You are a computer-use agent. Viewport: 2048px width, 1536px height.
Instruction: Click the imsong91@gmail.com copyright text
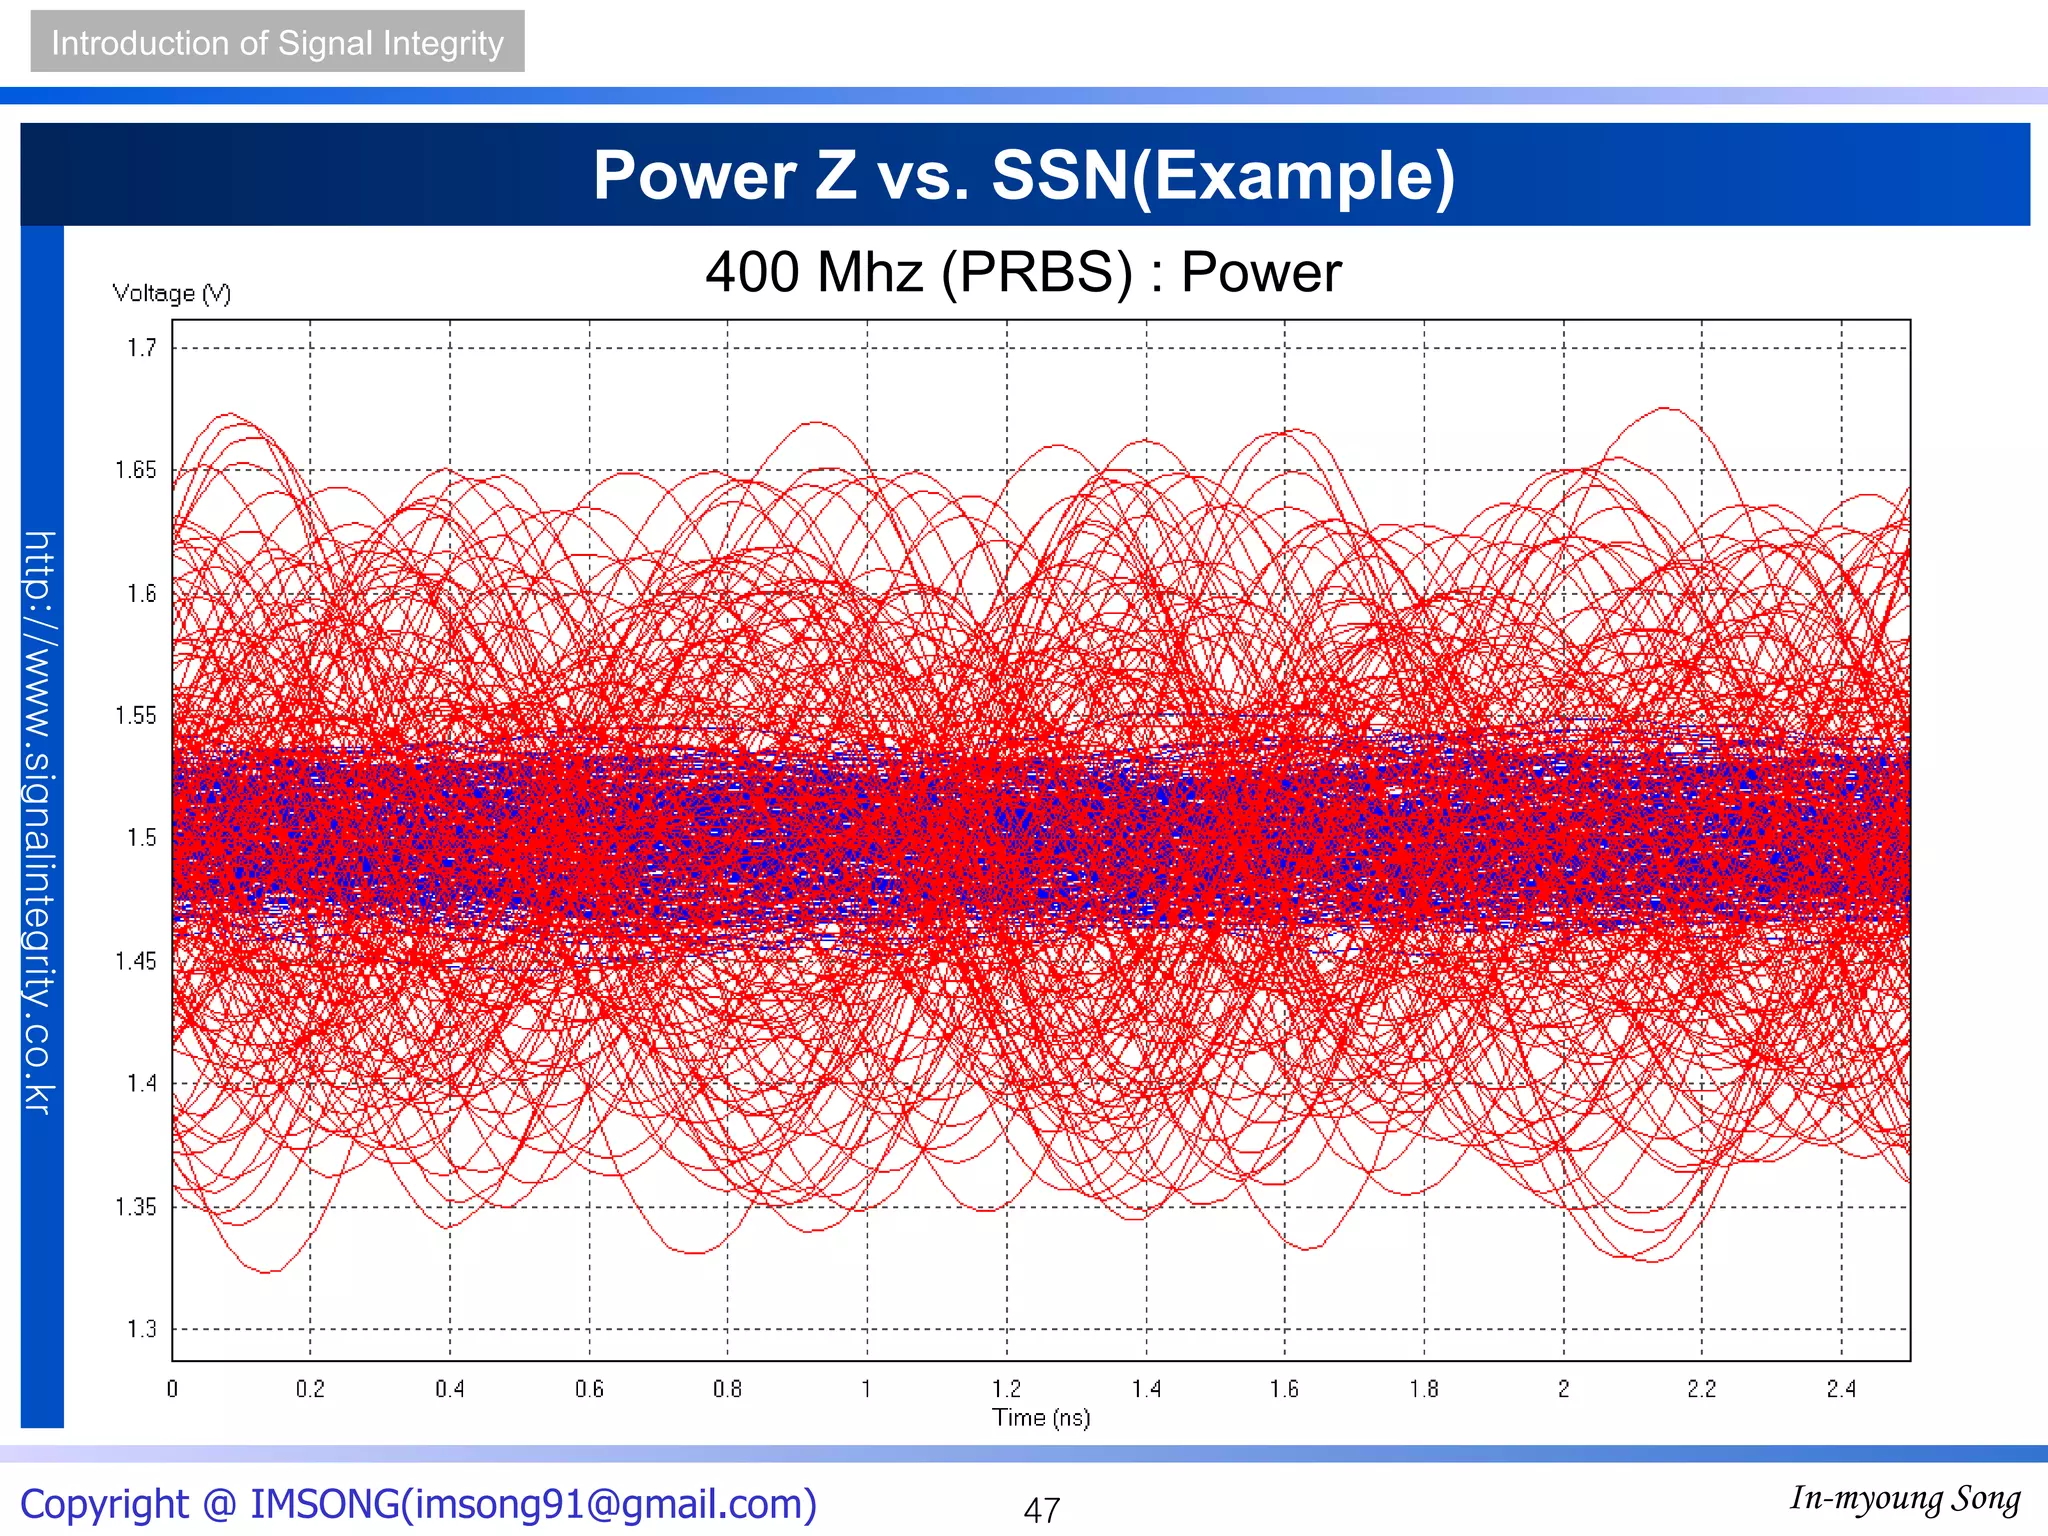418,1503
